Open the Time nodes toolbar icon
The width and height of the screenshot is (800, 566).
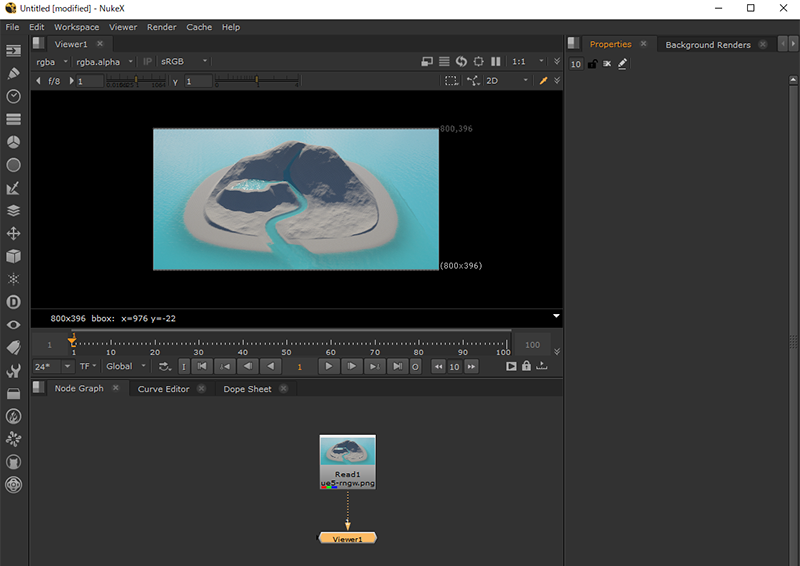pos(14,96)
